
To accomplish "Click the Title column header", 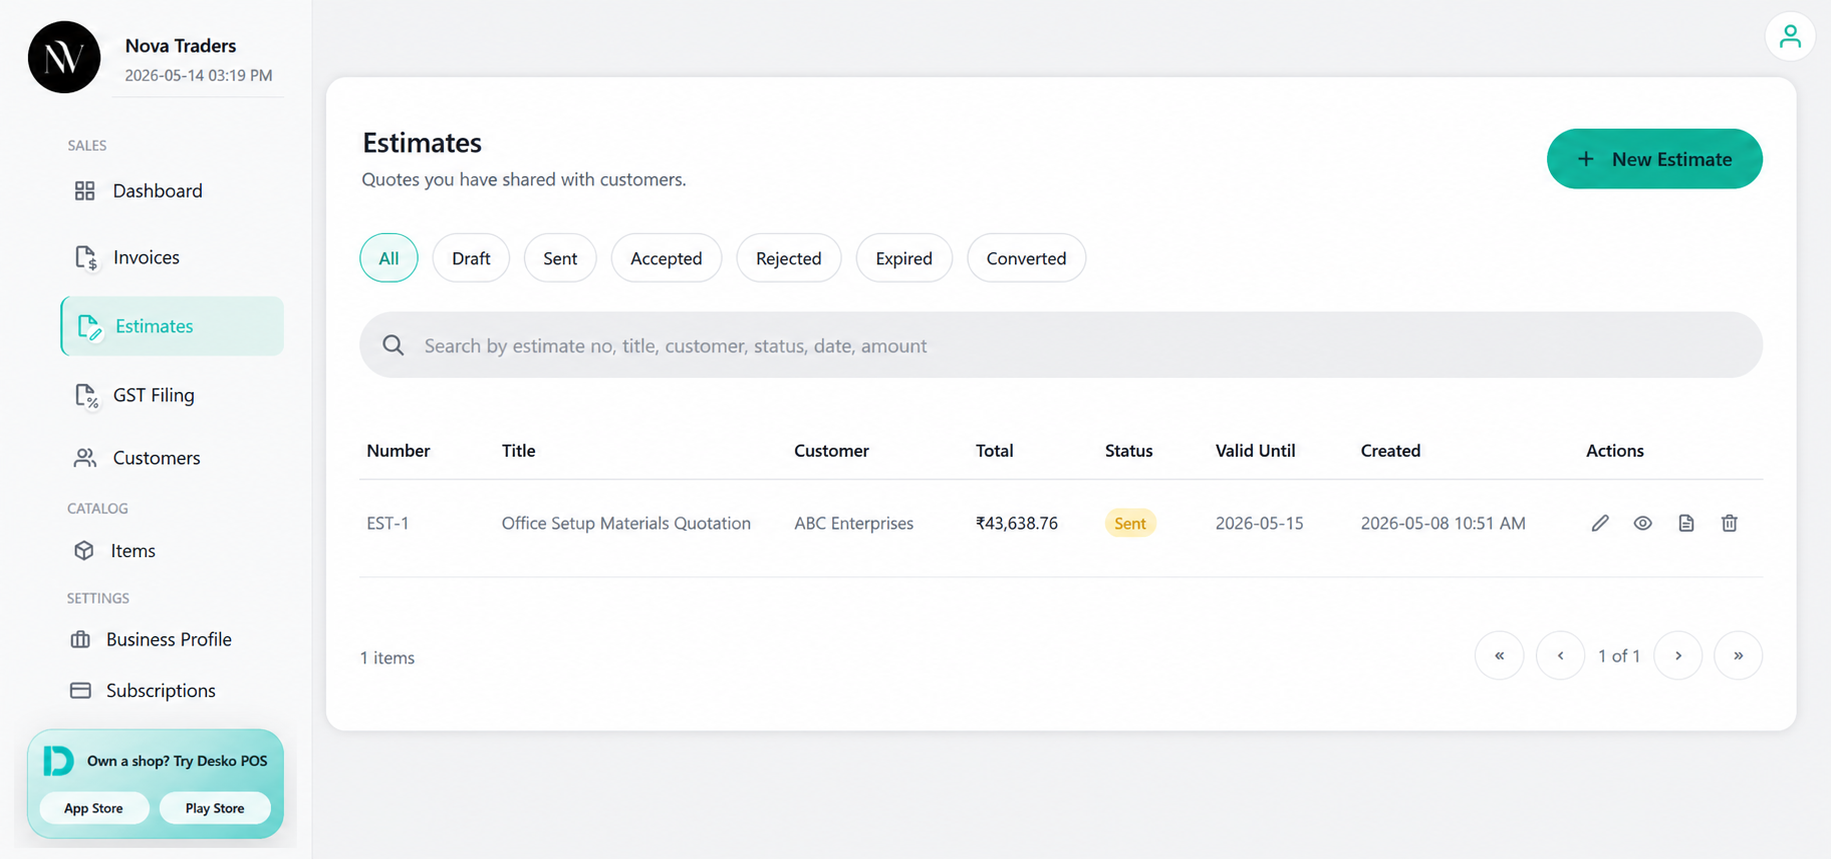I will click(x=518, y=450).
